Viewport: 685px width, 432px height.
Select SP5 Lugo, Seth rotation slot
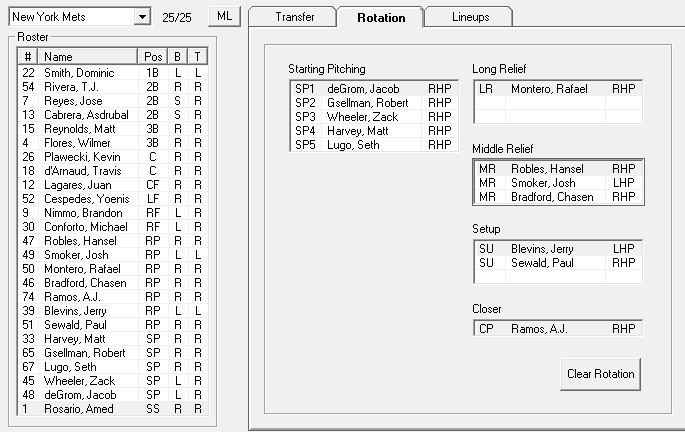(x=374, y=145)
